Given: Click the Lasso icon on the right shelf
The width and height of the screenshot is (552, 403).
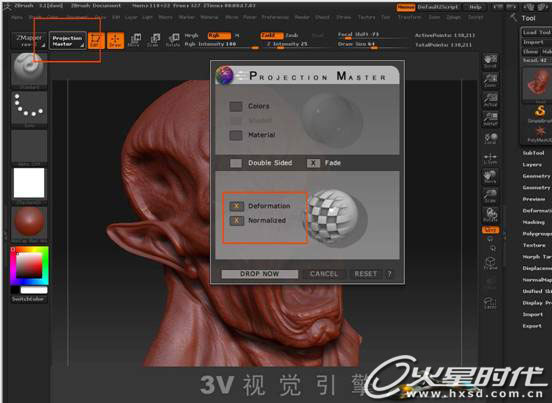Looking at the screenshot, I should point(490,303).
